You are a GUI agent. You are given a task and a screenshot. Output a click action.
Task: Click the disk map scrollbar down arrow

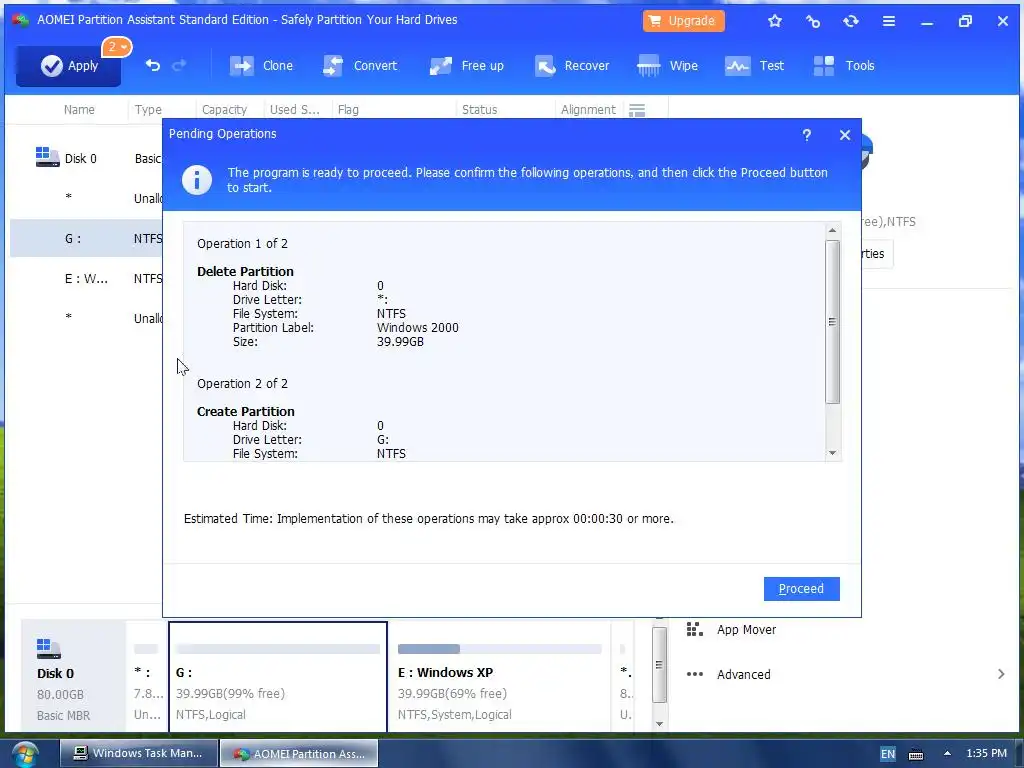click(x=659, y=723)
